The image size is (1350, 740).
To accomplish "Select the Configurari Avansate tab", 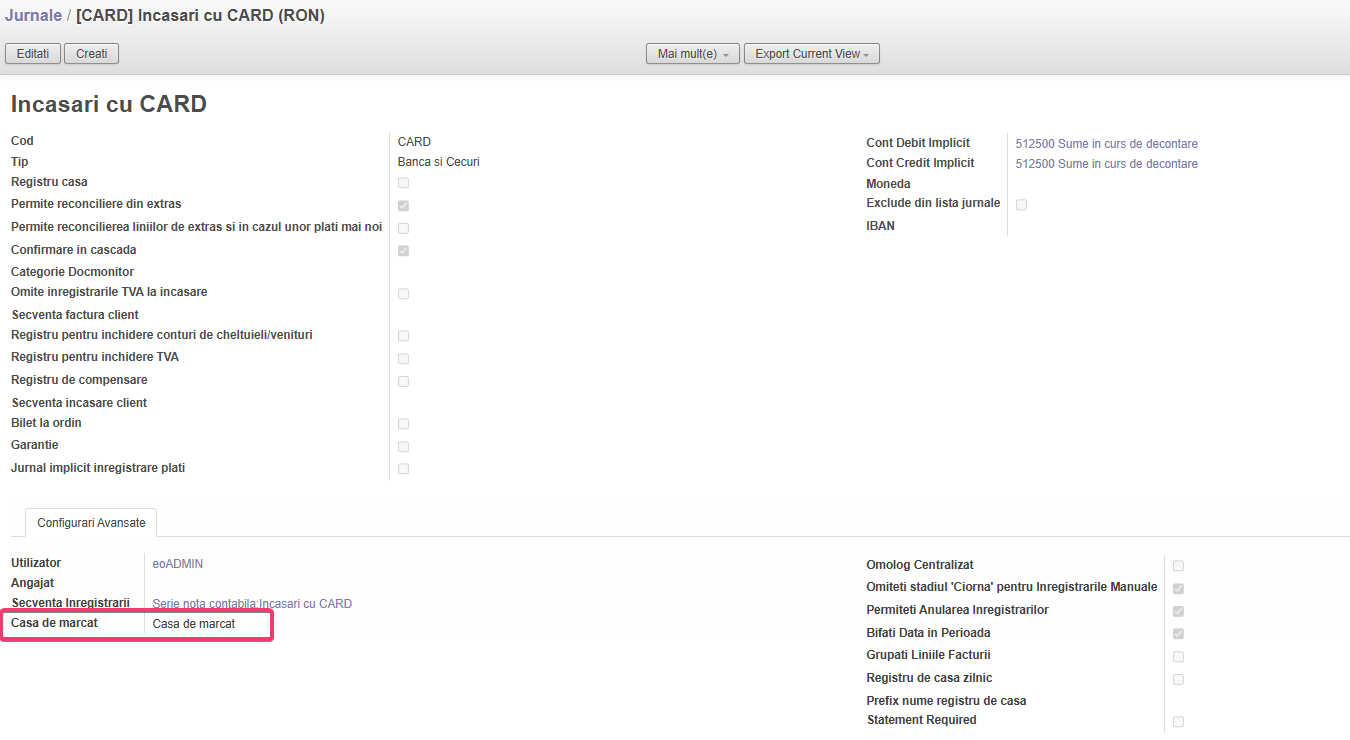I will pyautogui.click(x=91, y=523).
